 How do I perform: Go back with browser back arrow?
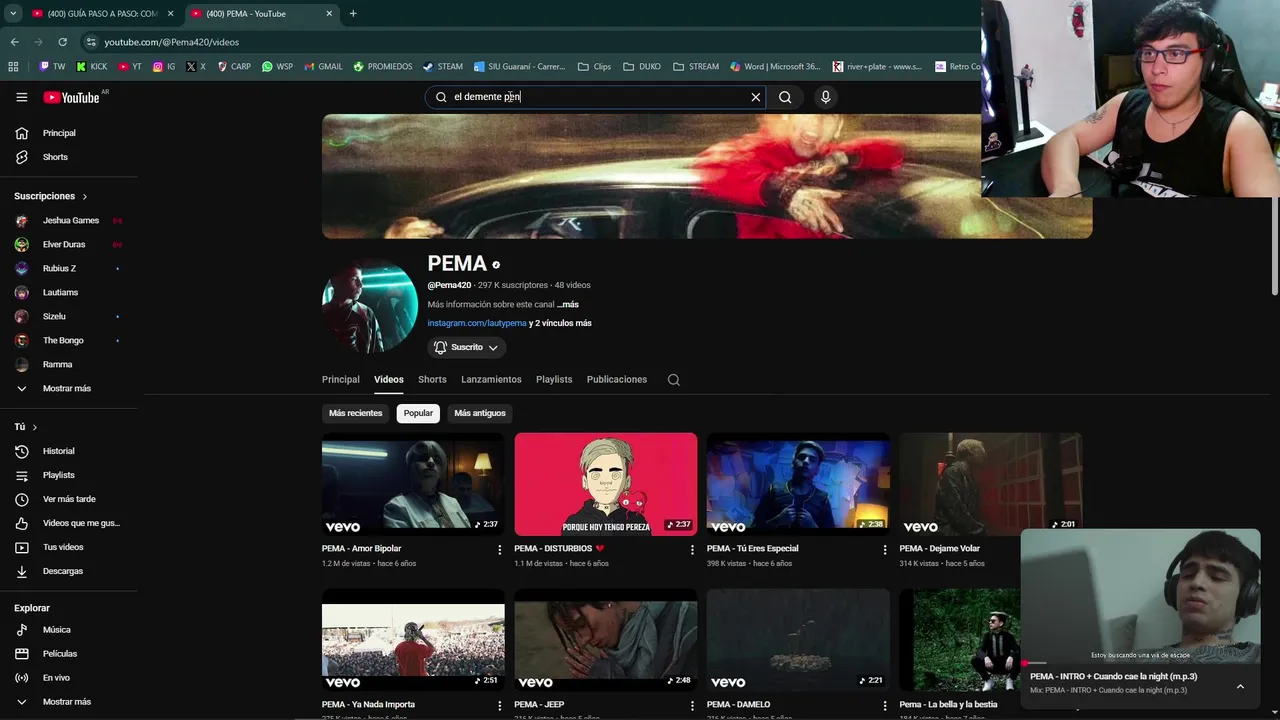14,42
